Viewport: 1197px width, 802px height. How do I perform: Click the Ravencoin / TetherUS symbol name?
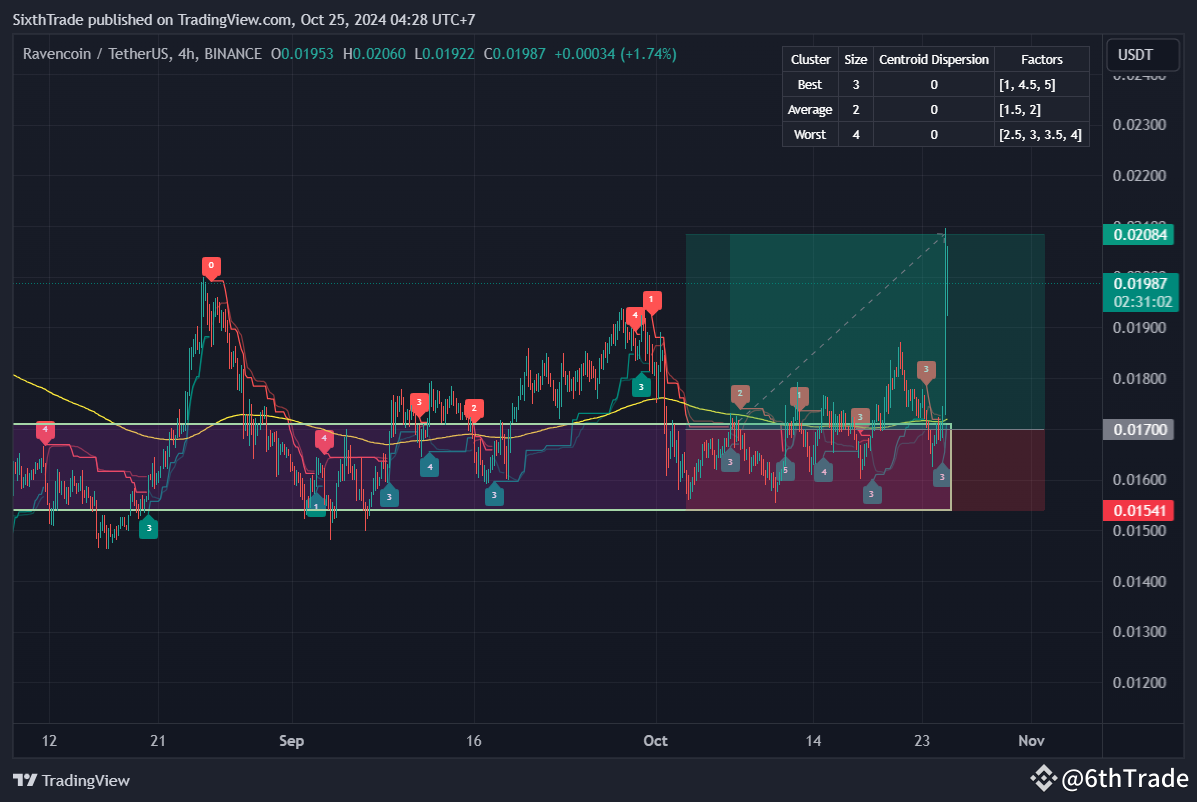[97, 54]
